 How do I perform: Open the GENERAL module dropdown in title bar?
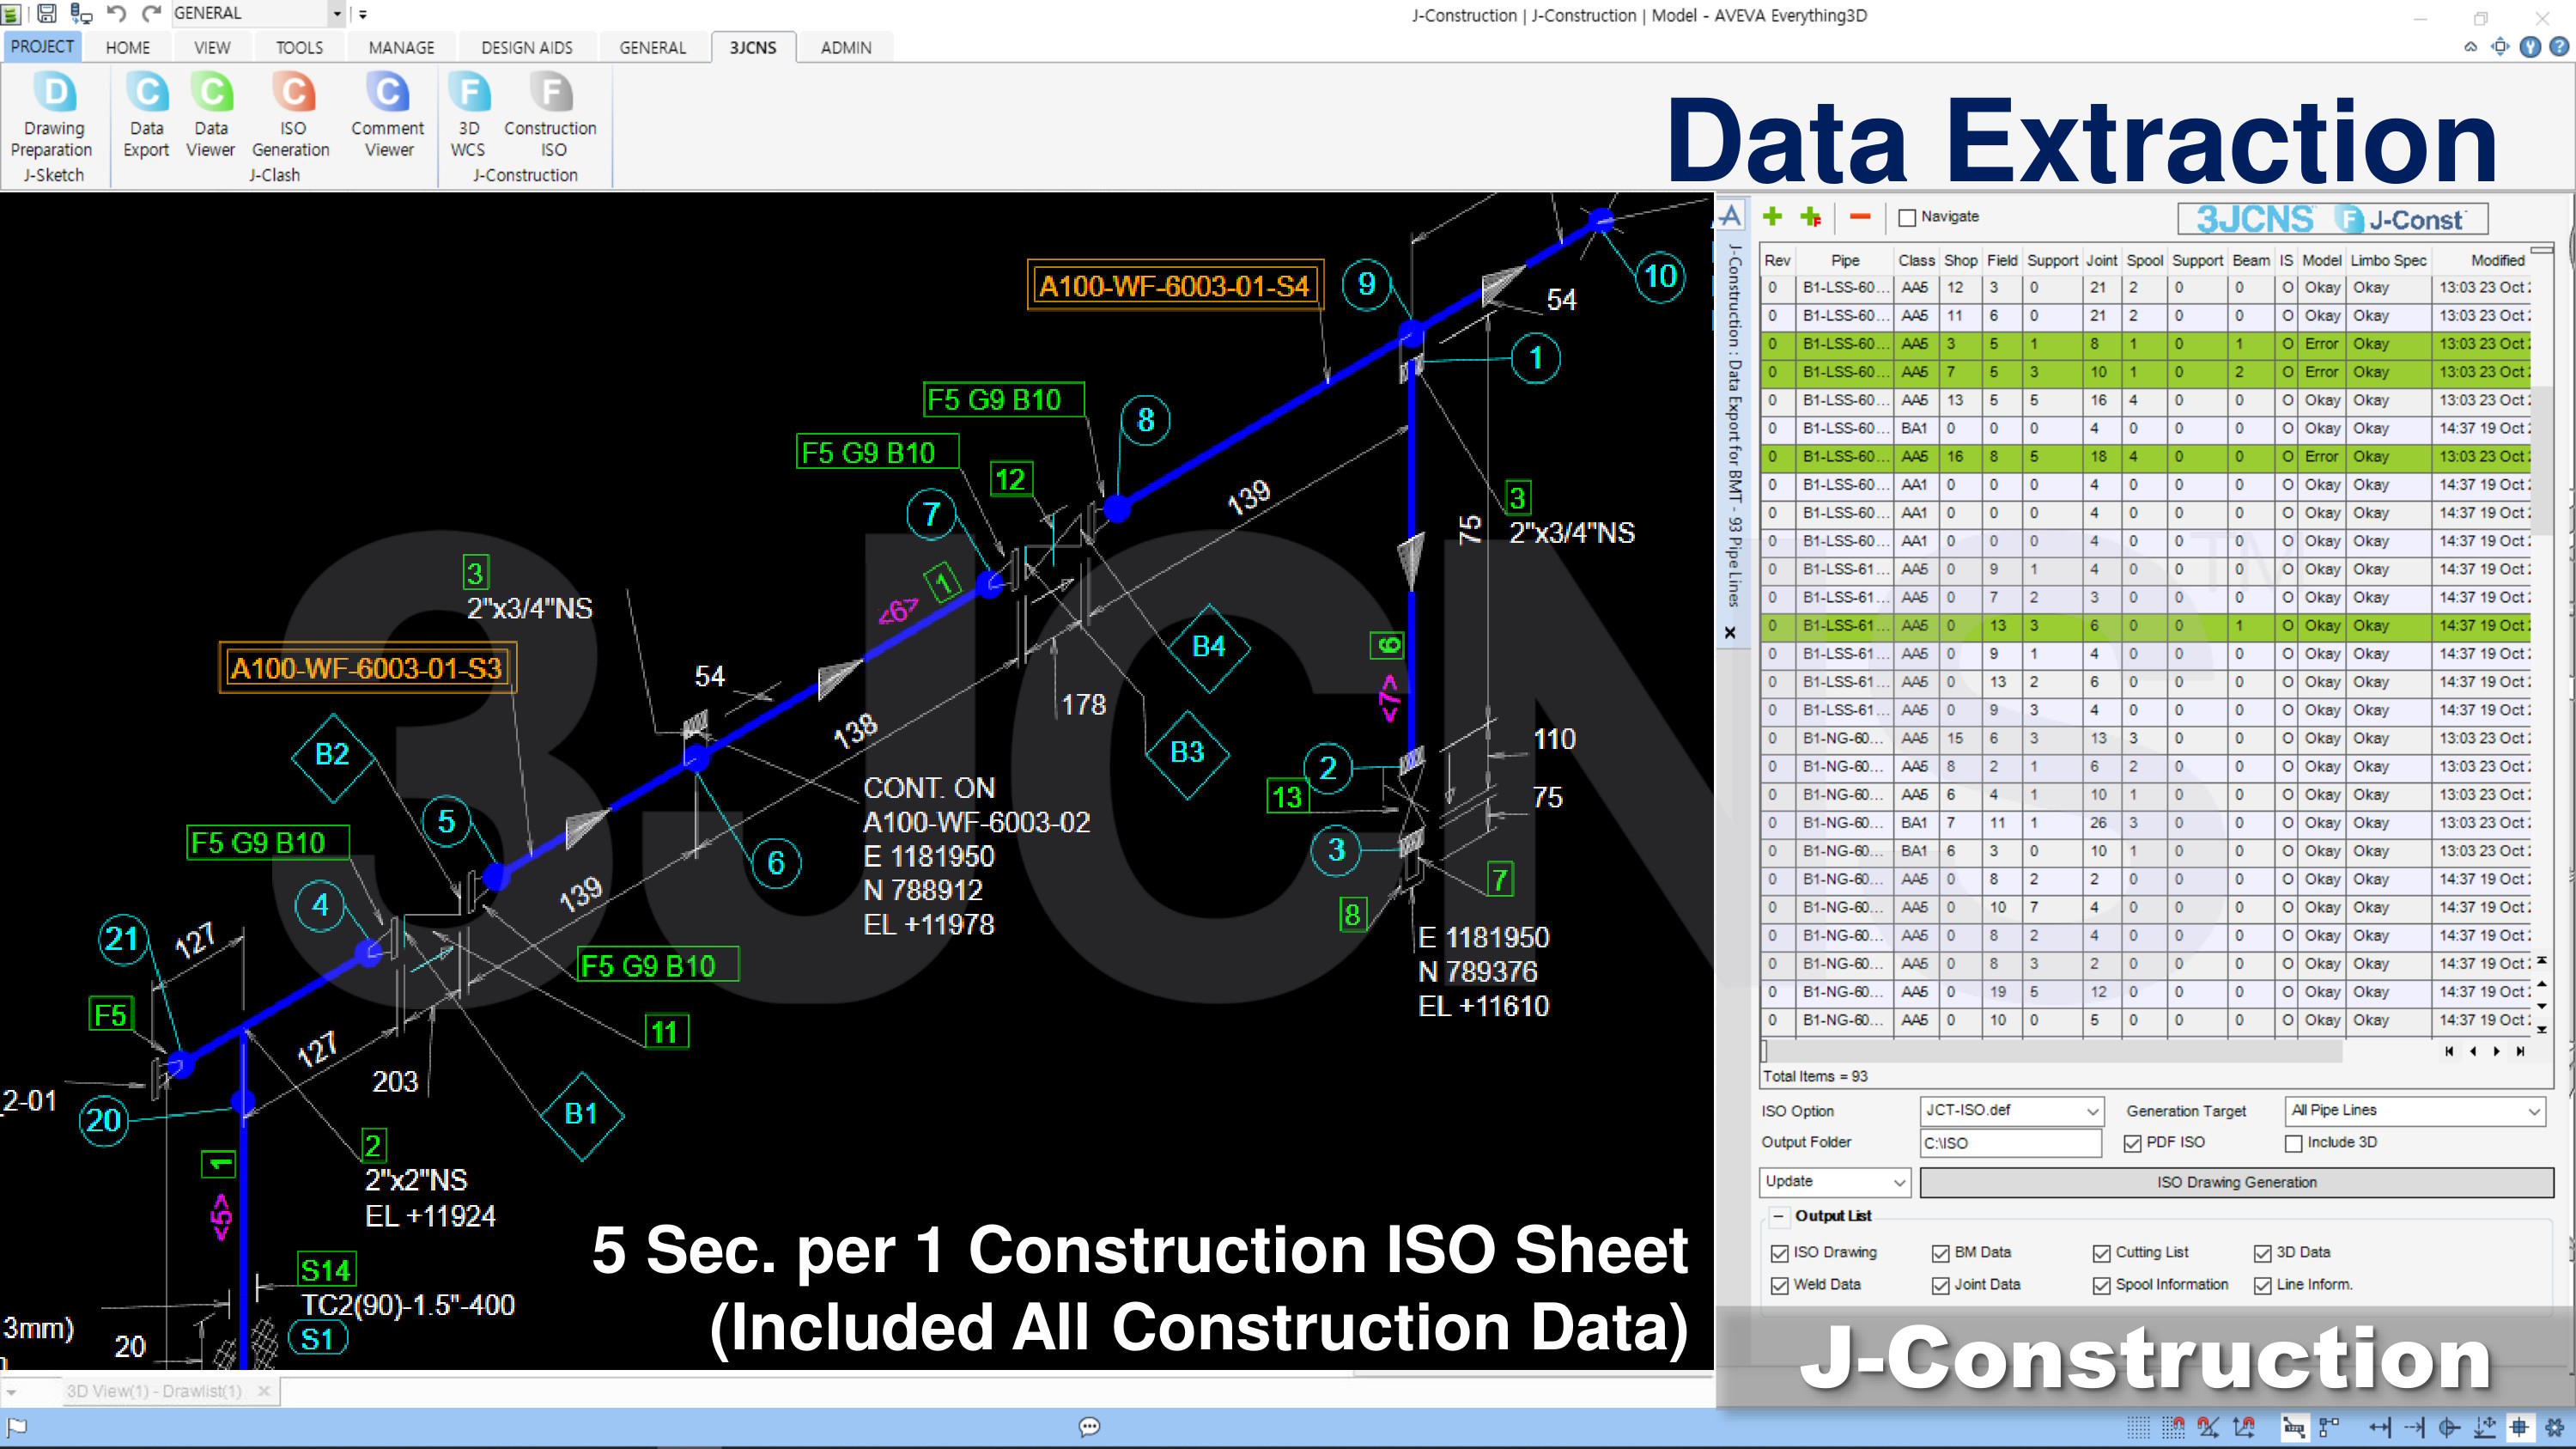pos(337,14)
